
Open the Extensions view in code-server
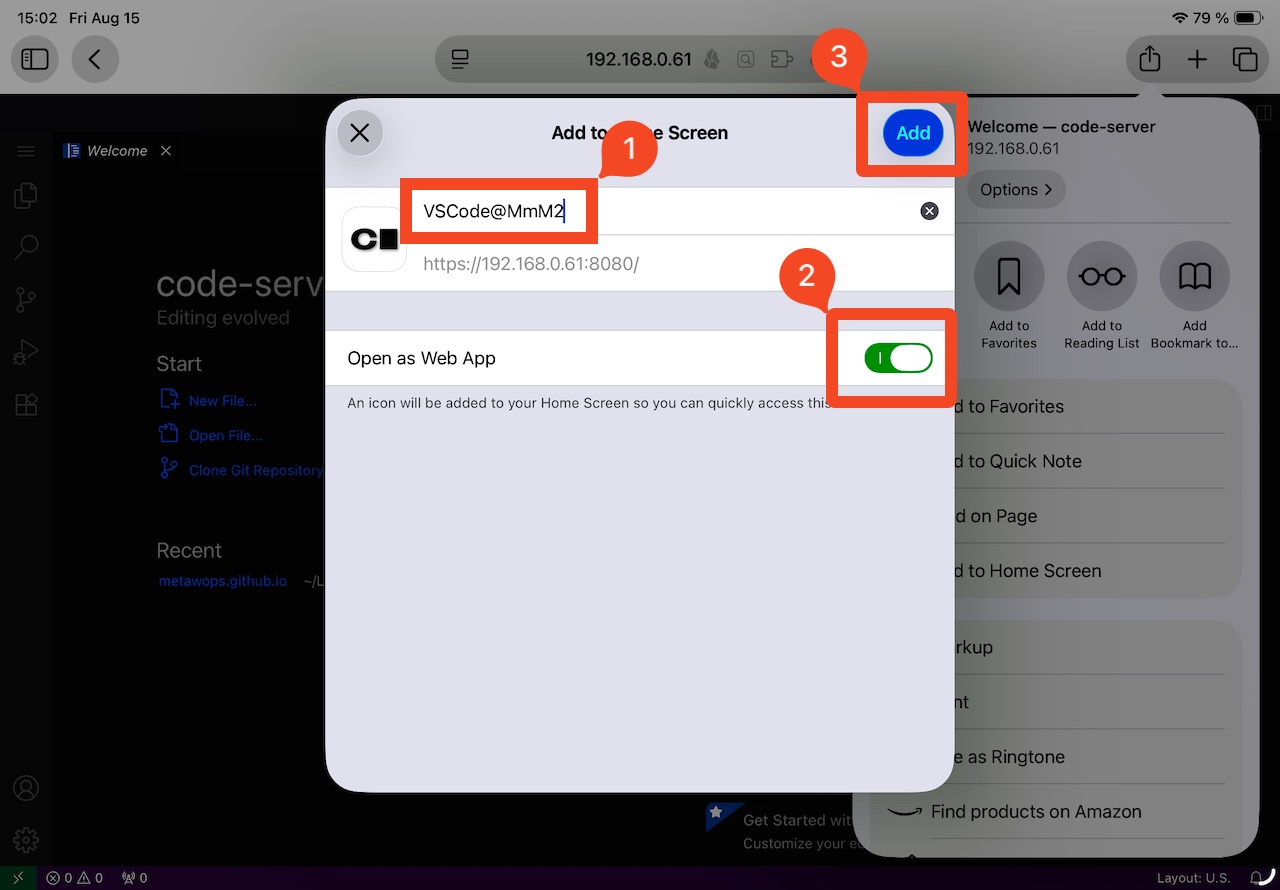[26, 404]
